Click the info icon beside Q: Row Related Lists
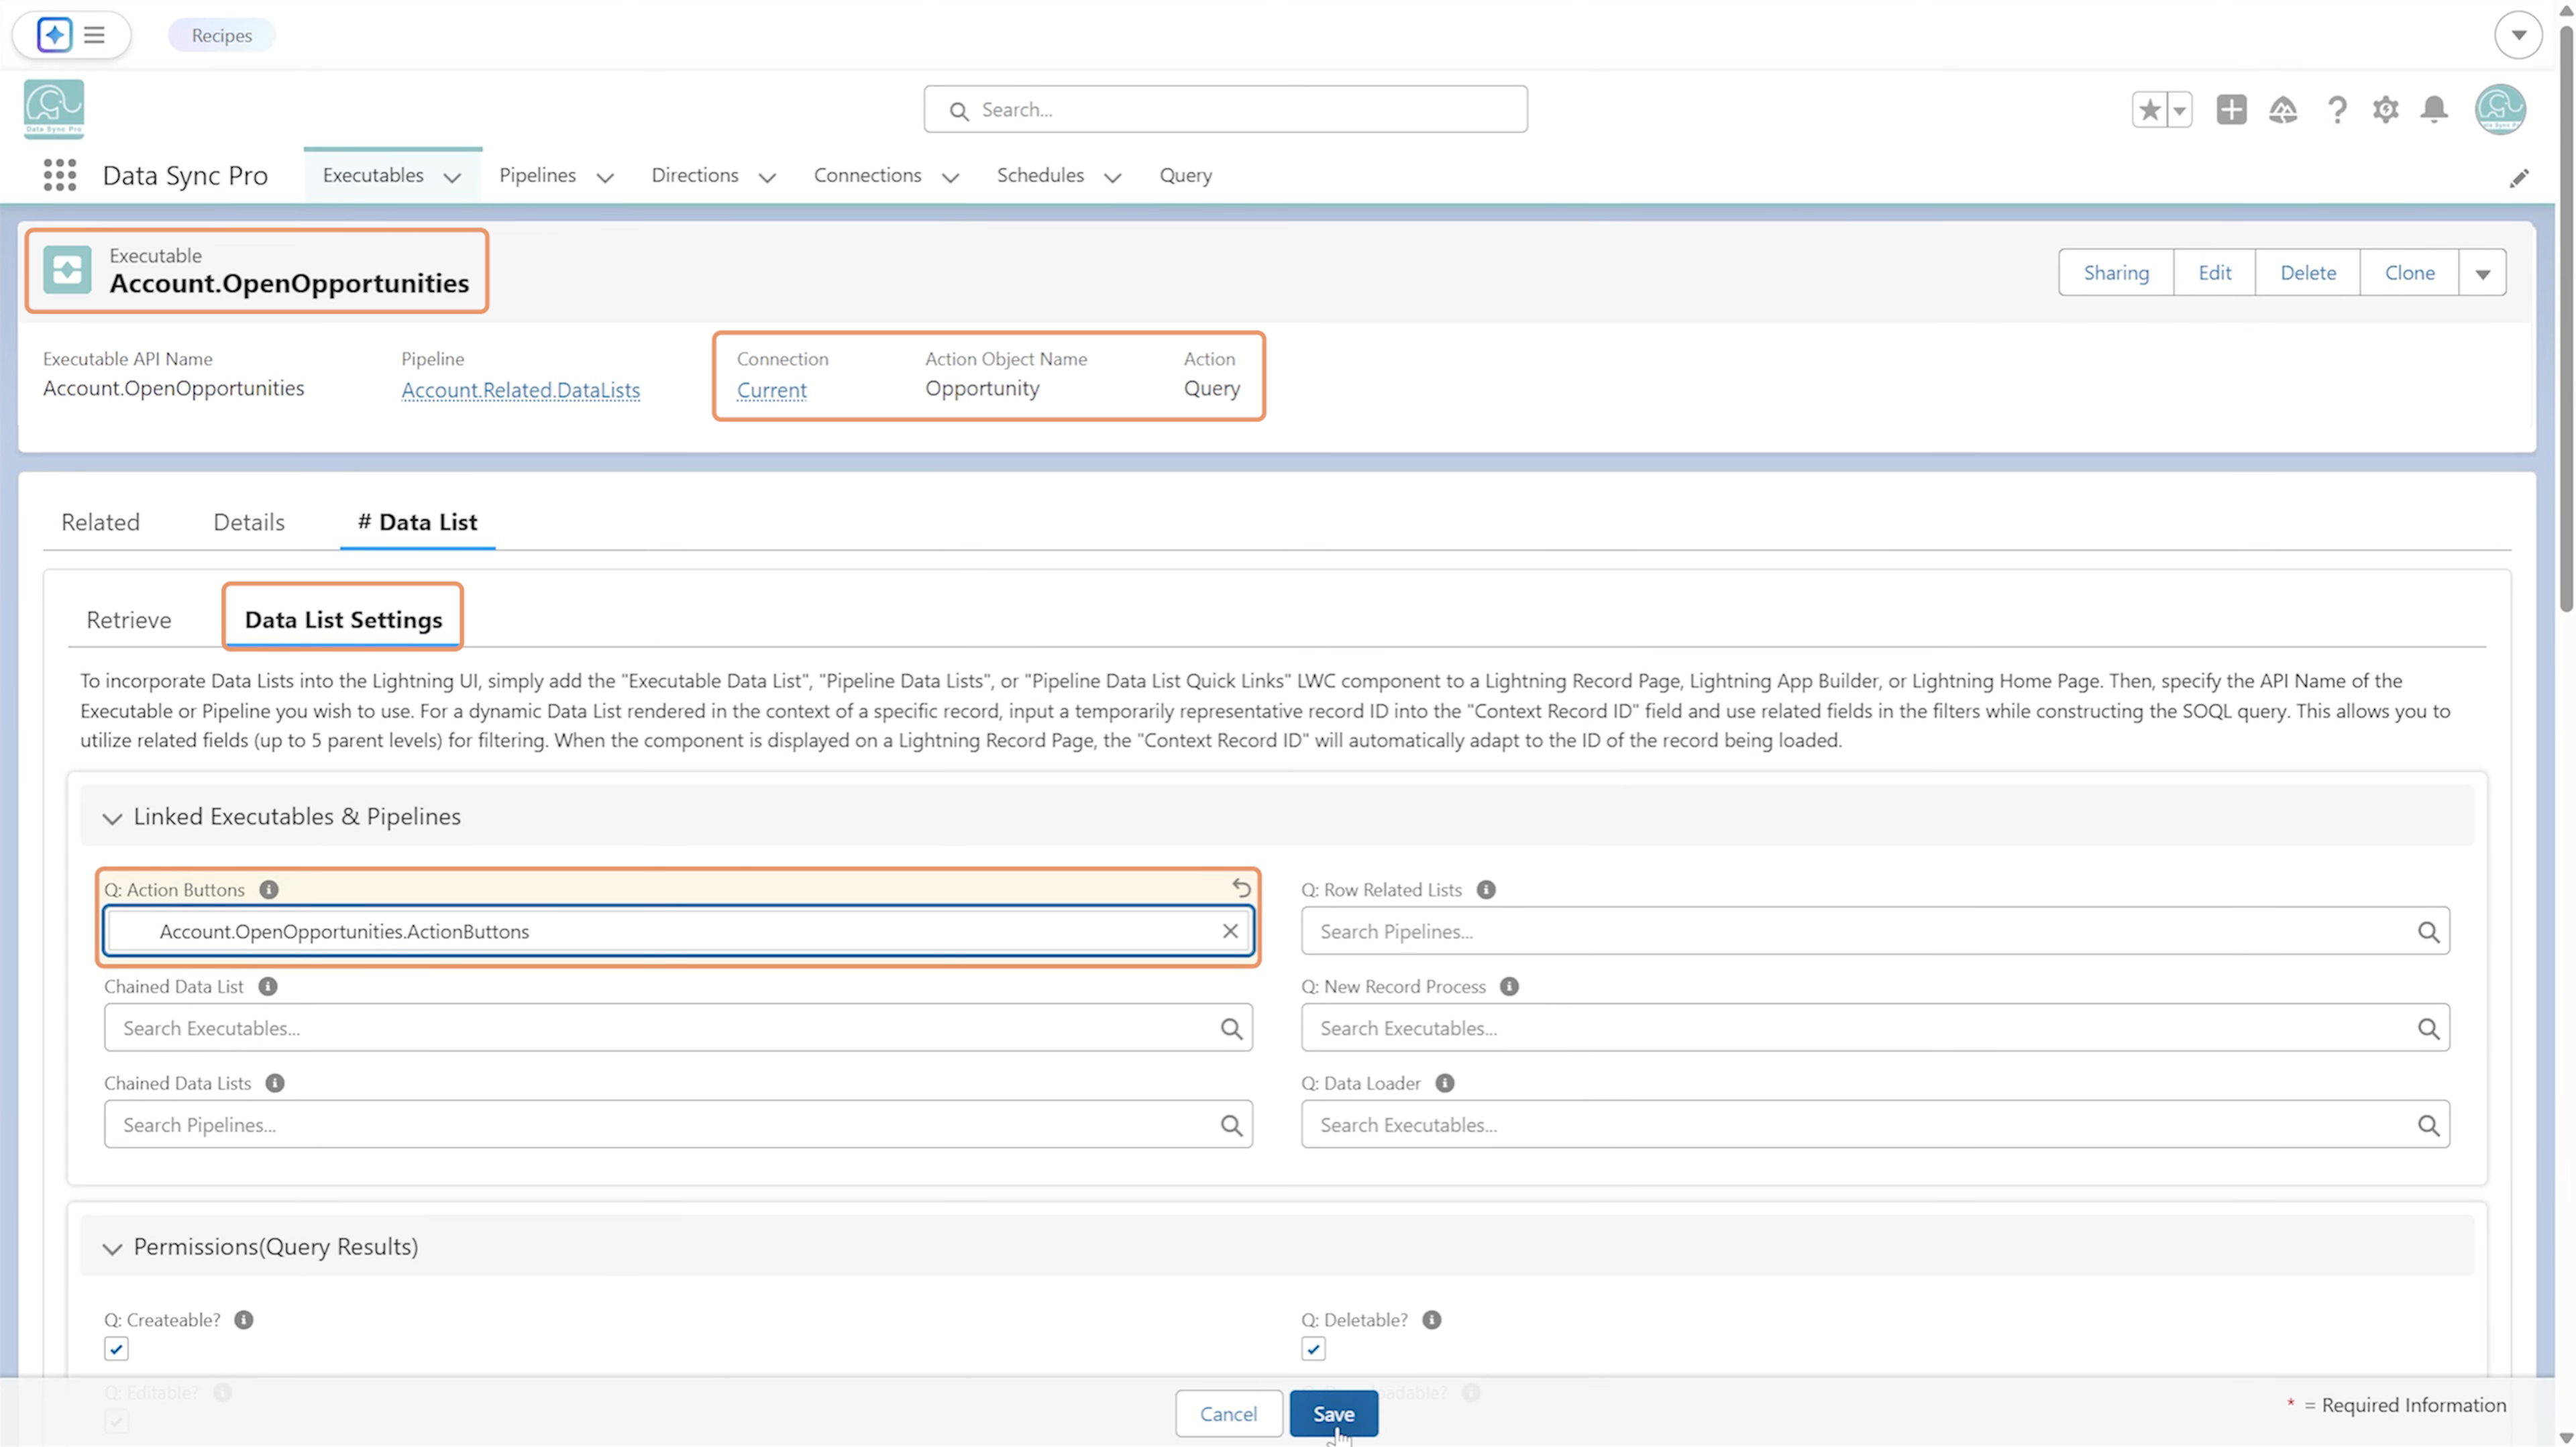 pyautogui.click(x=1486, y=889)
